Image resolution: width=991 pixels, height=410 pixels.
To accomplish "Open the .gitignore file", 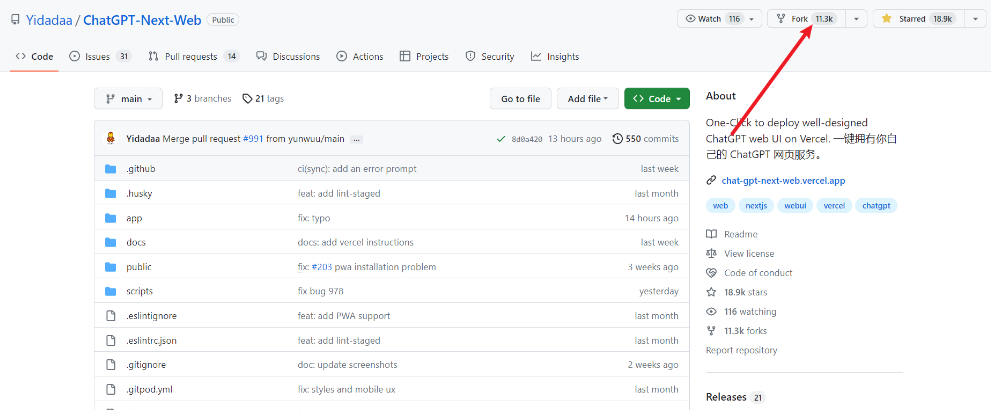I will point(146,365).
